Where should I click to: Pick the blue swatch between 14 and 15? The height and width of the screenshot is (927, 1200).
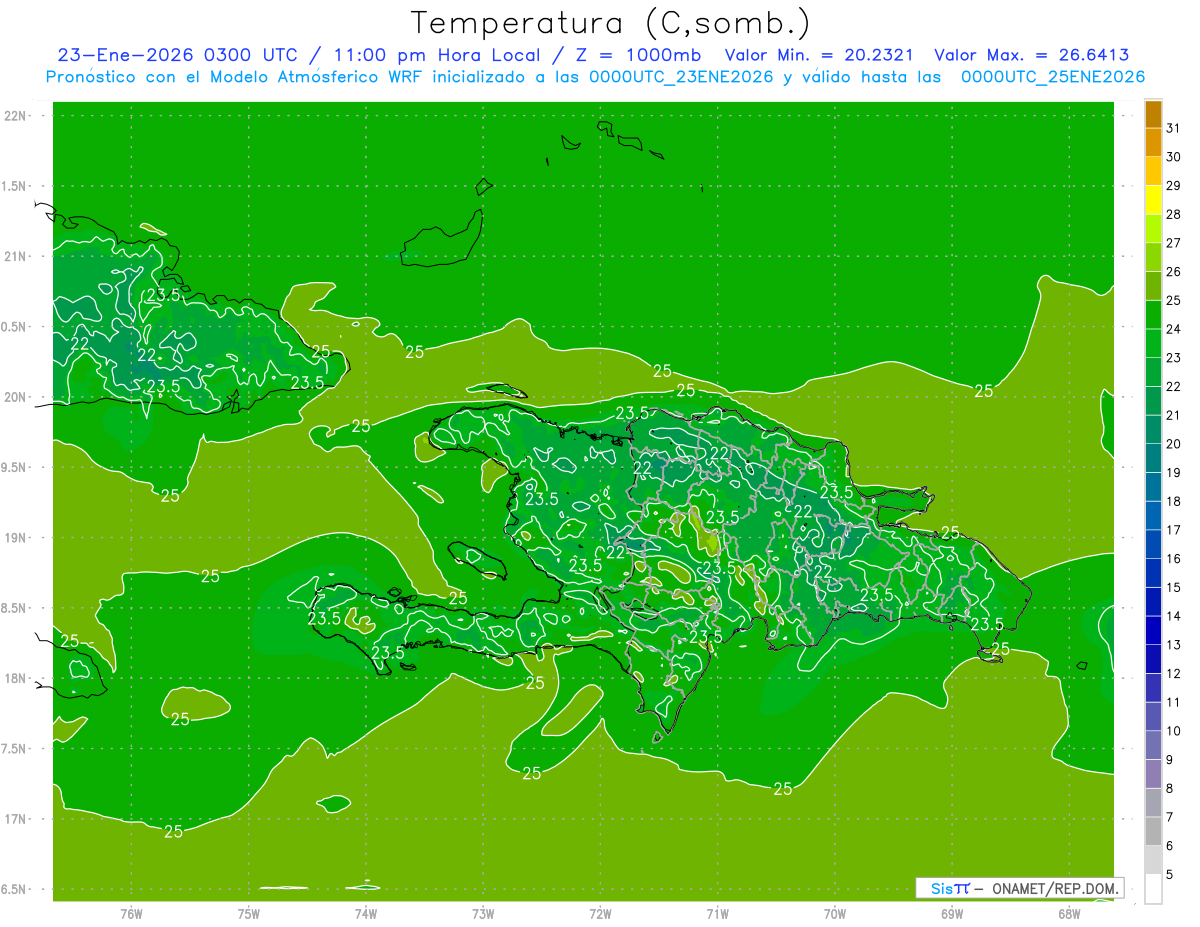coord(1153,602)
